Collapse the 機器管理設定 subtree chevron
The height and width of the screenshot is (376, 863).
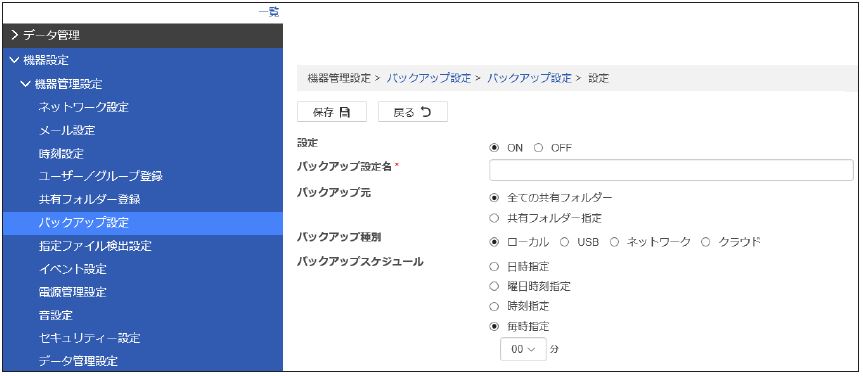click(x=25, y=84)
